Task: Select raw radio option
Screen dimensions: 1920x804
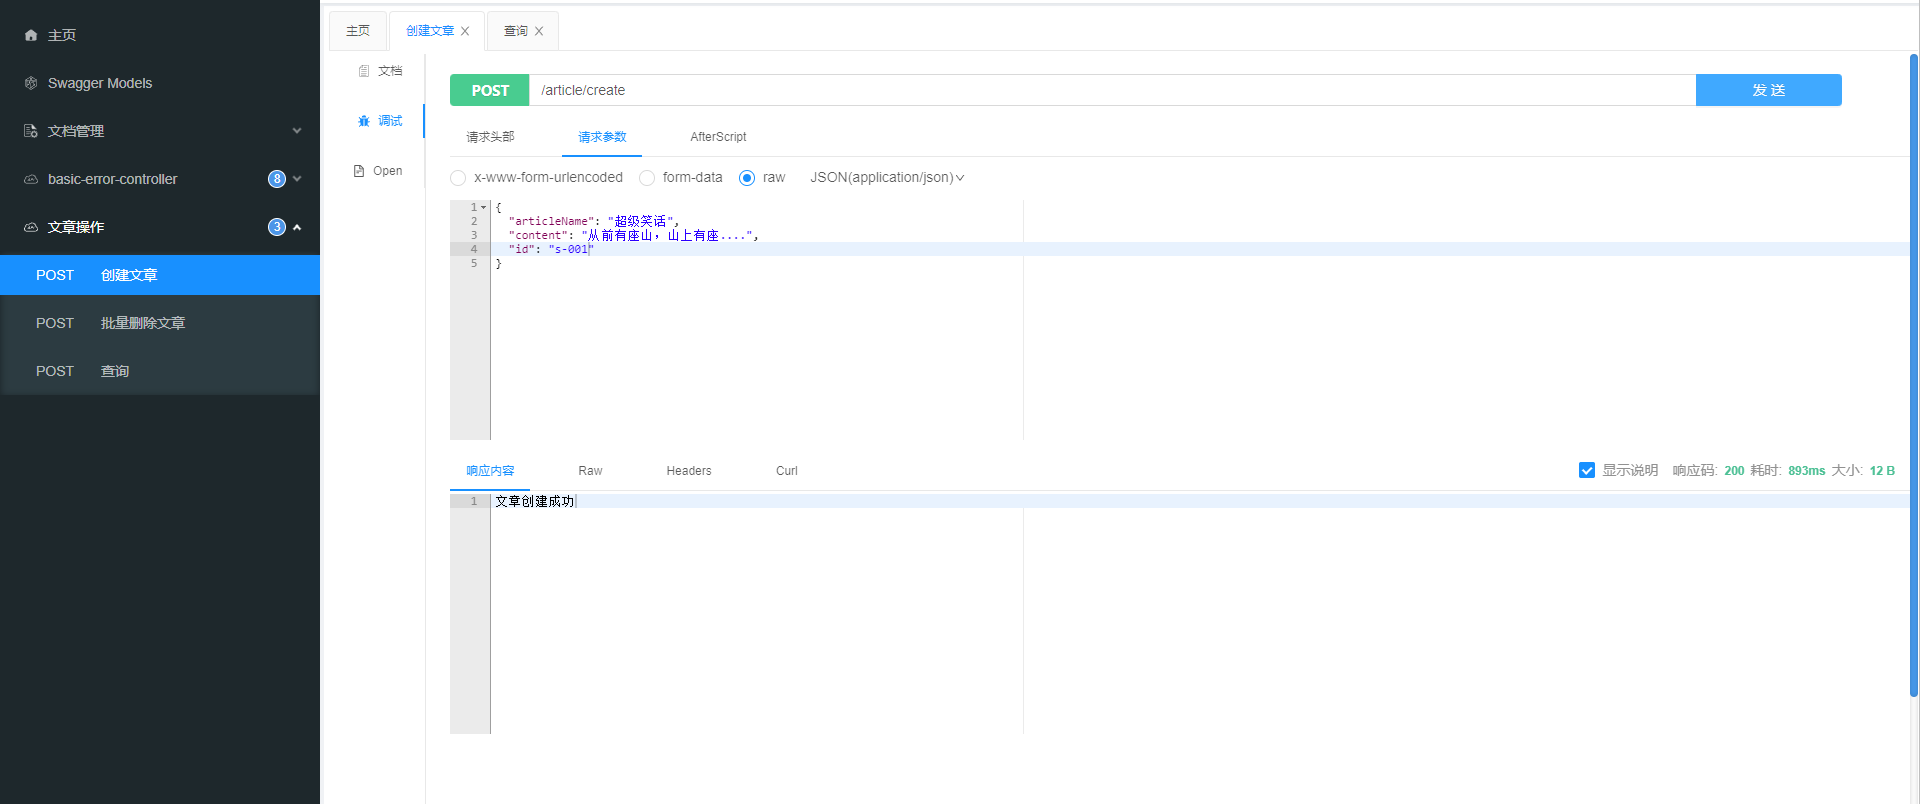Action: 747,178
